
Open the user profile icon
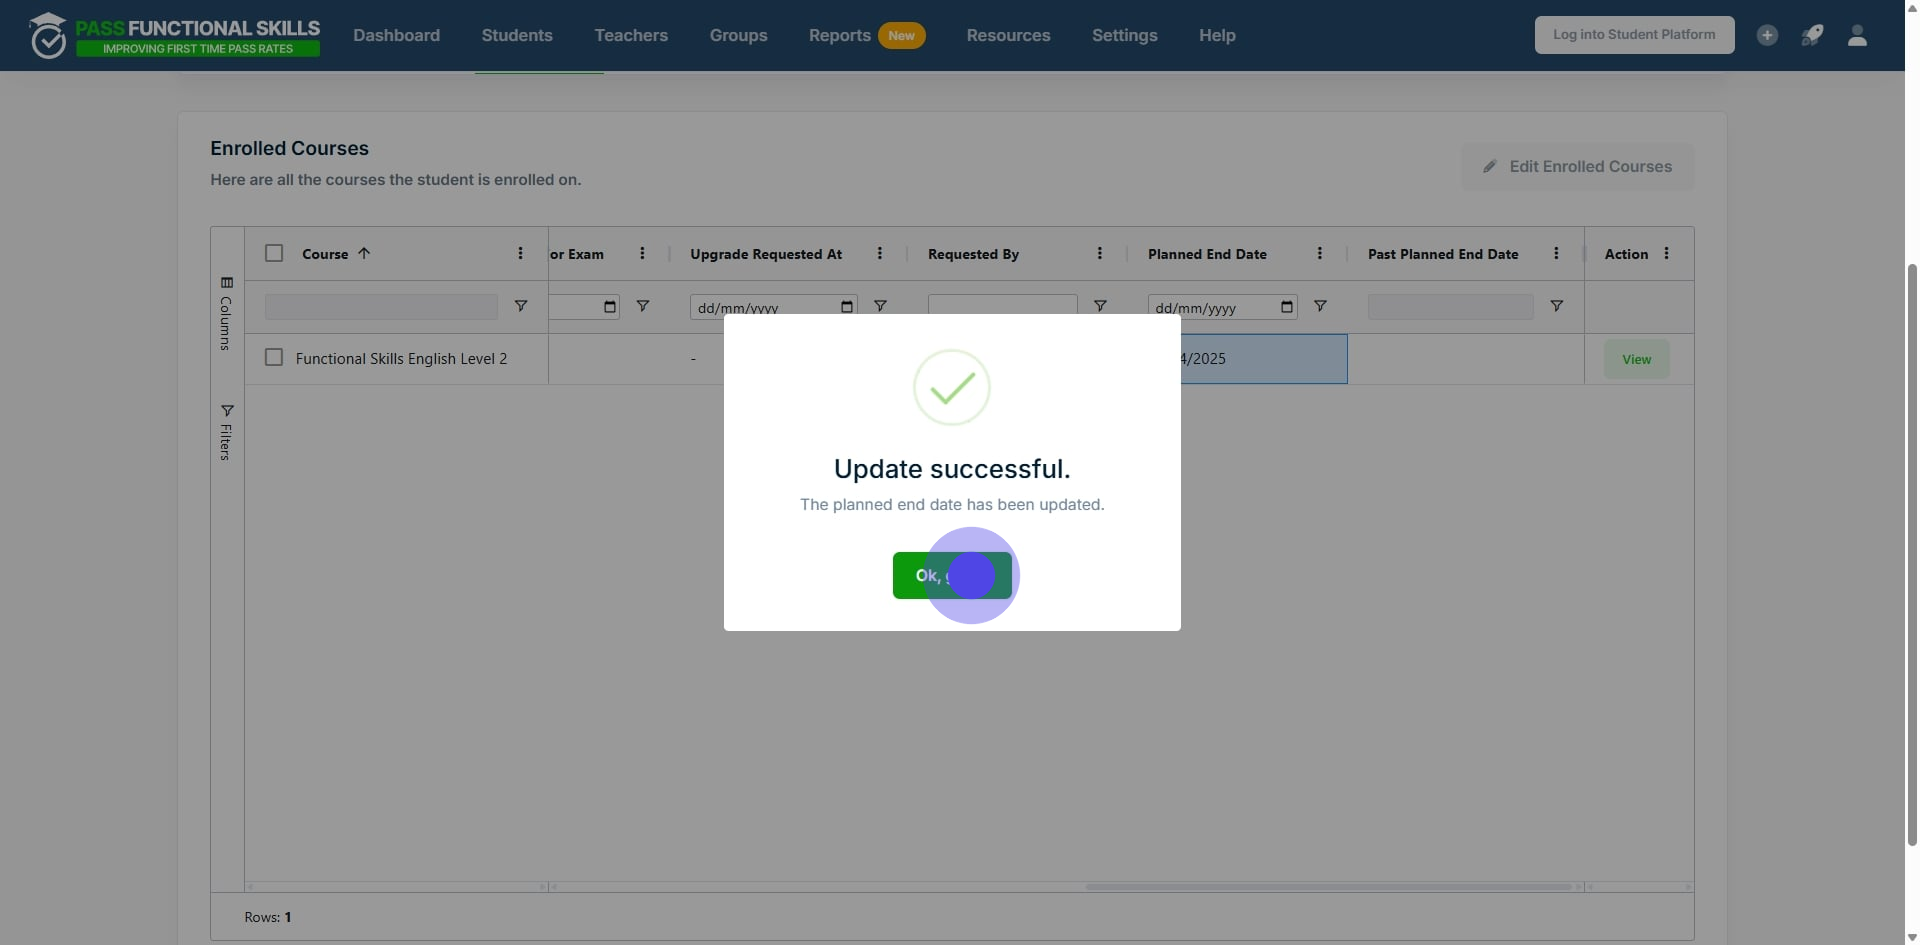[1857, 36]
